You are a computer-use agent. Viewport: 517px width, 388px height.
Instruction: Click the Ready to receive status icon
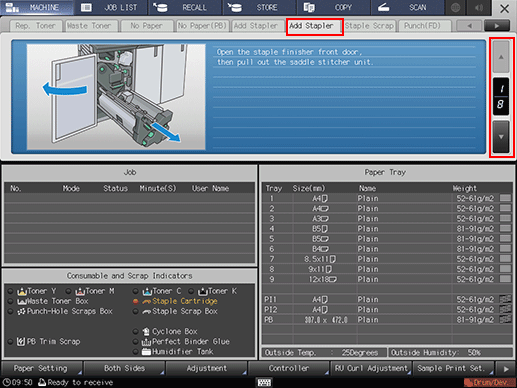42,382
